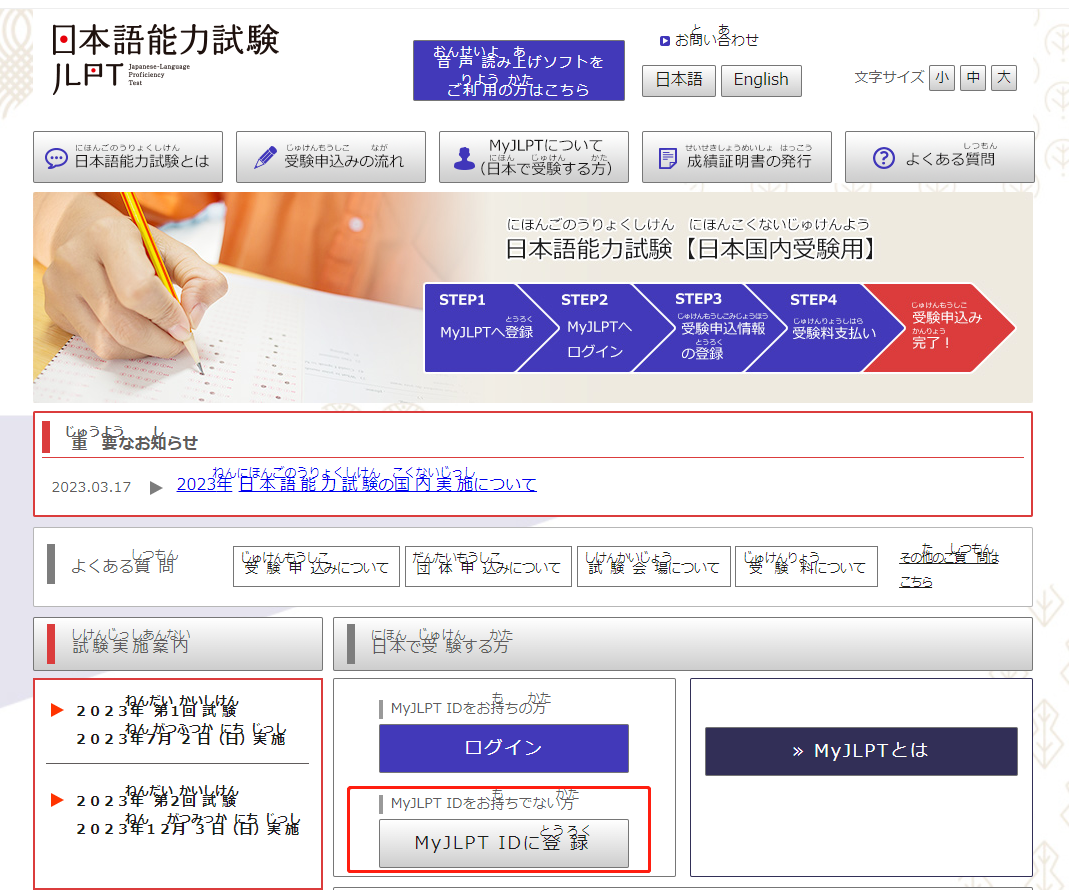Switch language to English
The image size is (1069, 890).
click(x=761, y=80)
